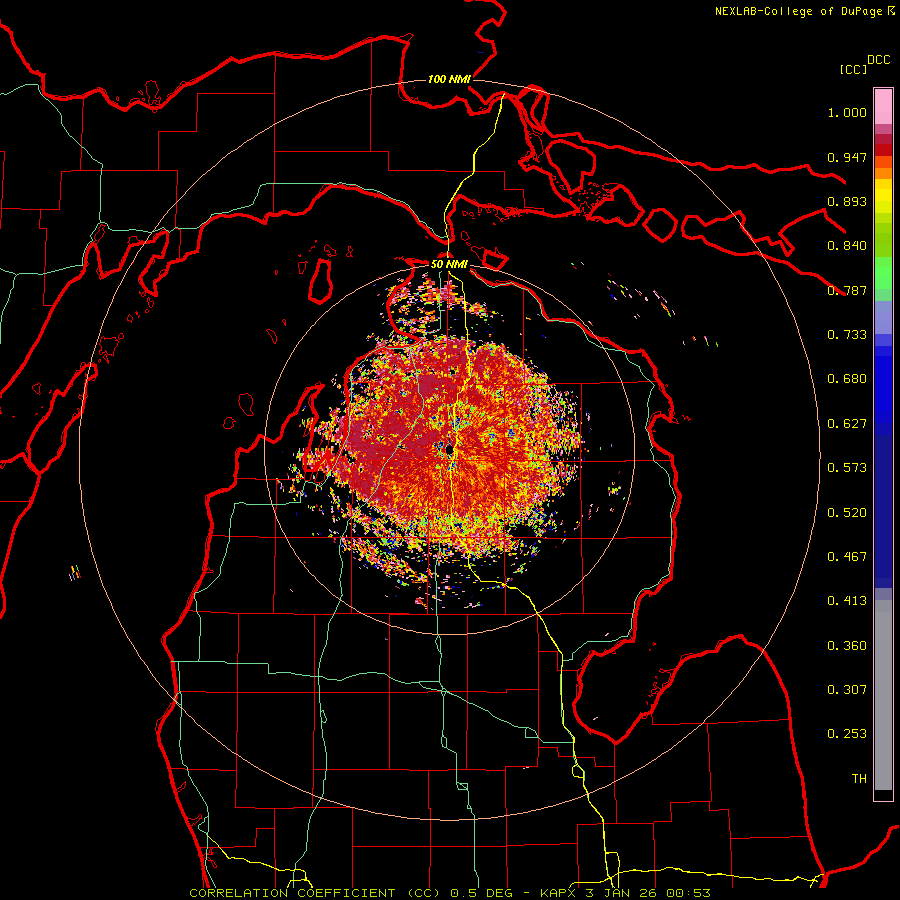Select the 0.253 legend value
This screenshot has height=900, width=900.
click(x=847, y=734)
